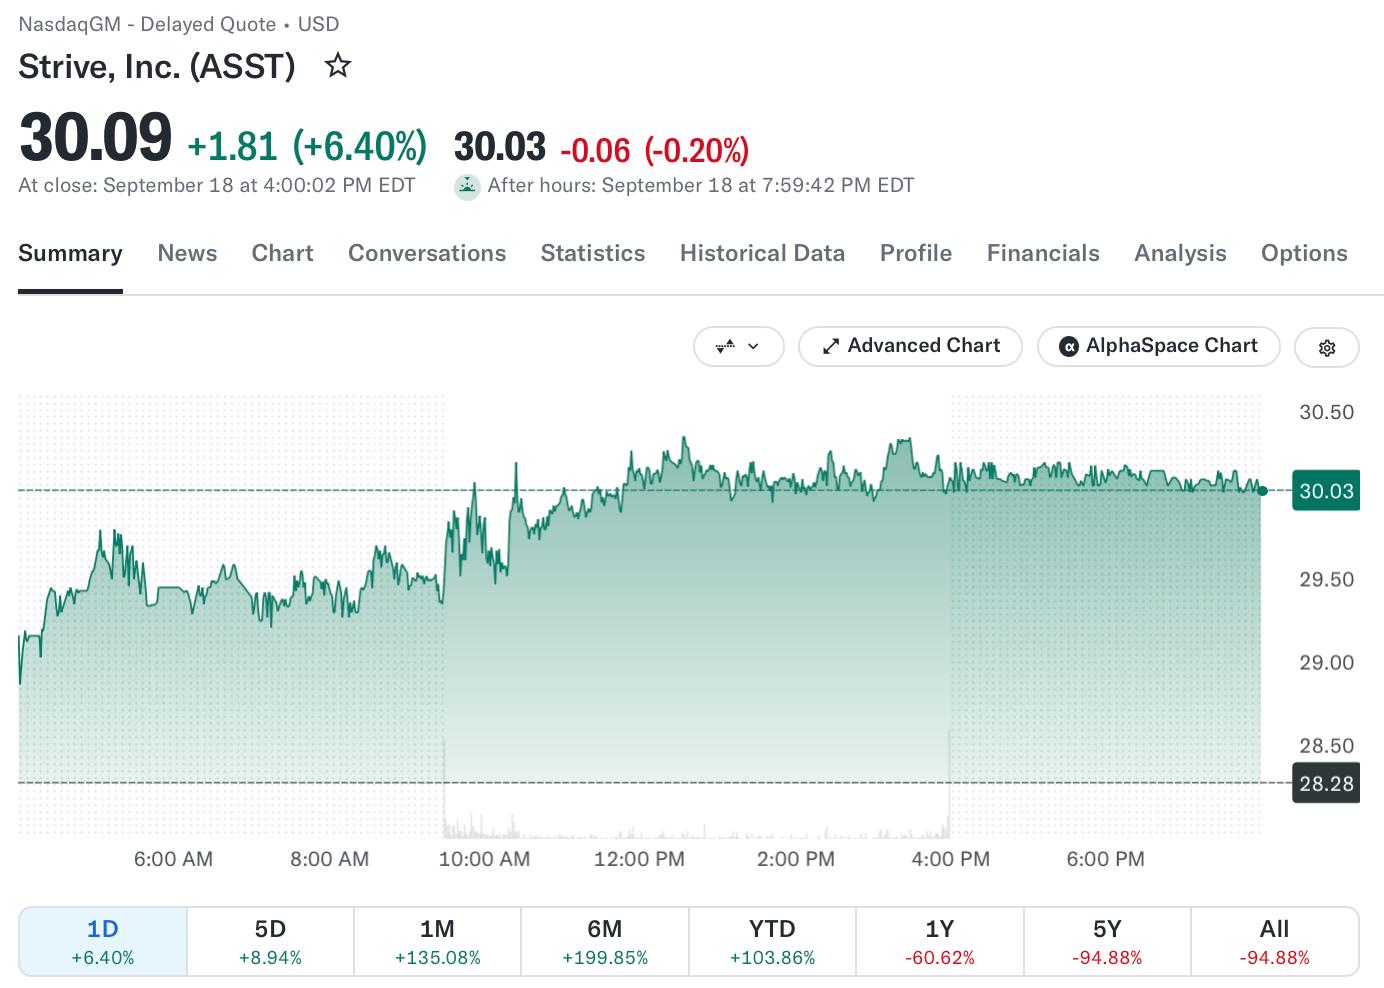Open the chart type dropdown
Screen dimensions: 1384x988
point(739,346)
